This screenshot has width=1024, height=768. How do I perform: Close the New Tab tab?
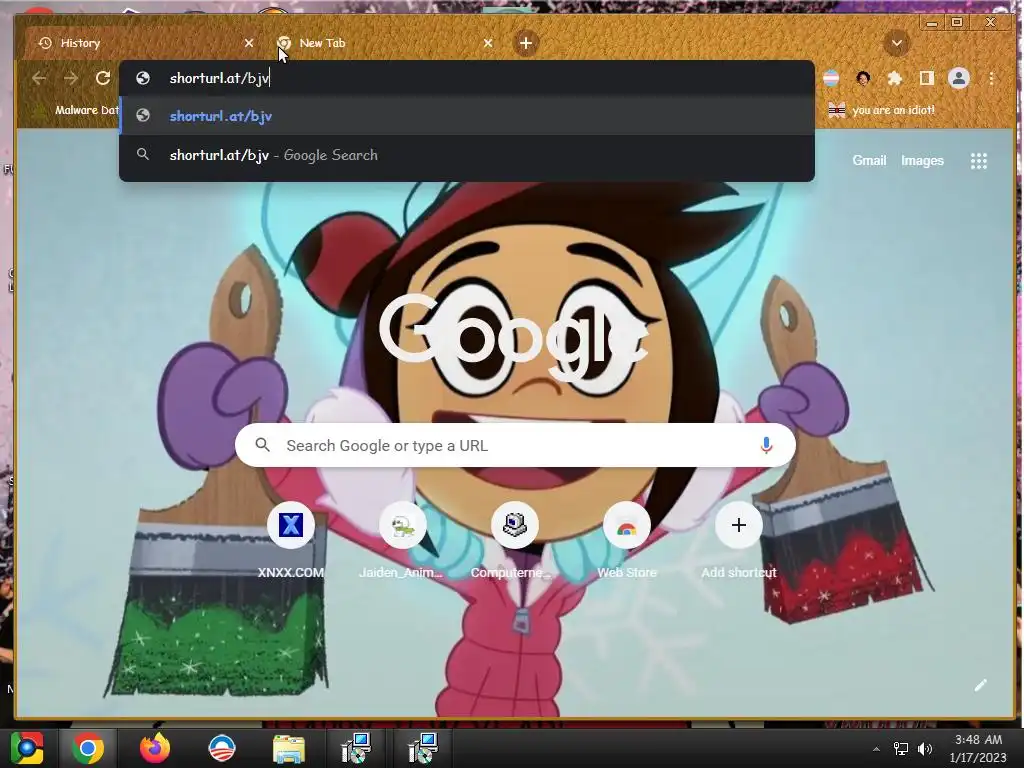(488, 43)
